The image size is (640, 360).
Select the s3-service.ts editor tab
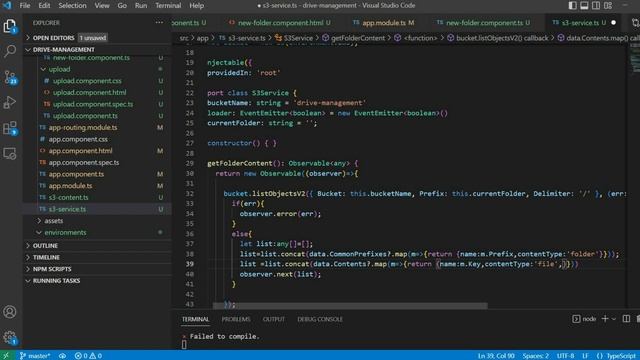pyautogui.click(x=584, y=23)
